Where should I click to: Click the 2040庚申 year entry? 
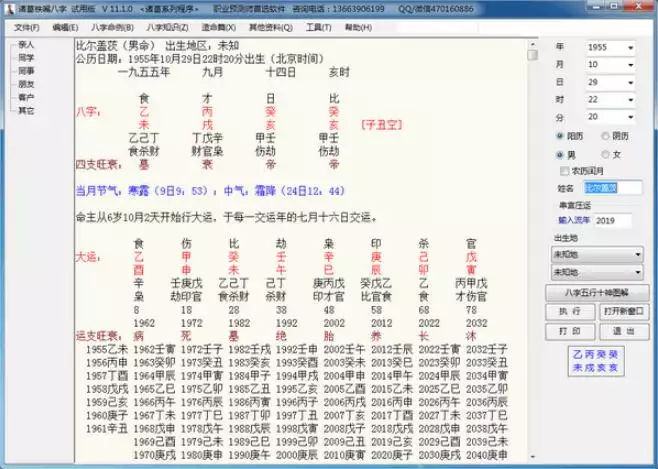click(x=487, y=455)
